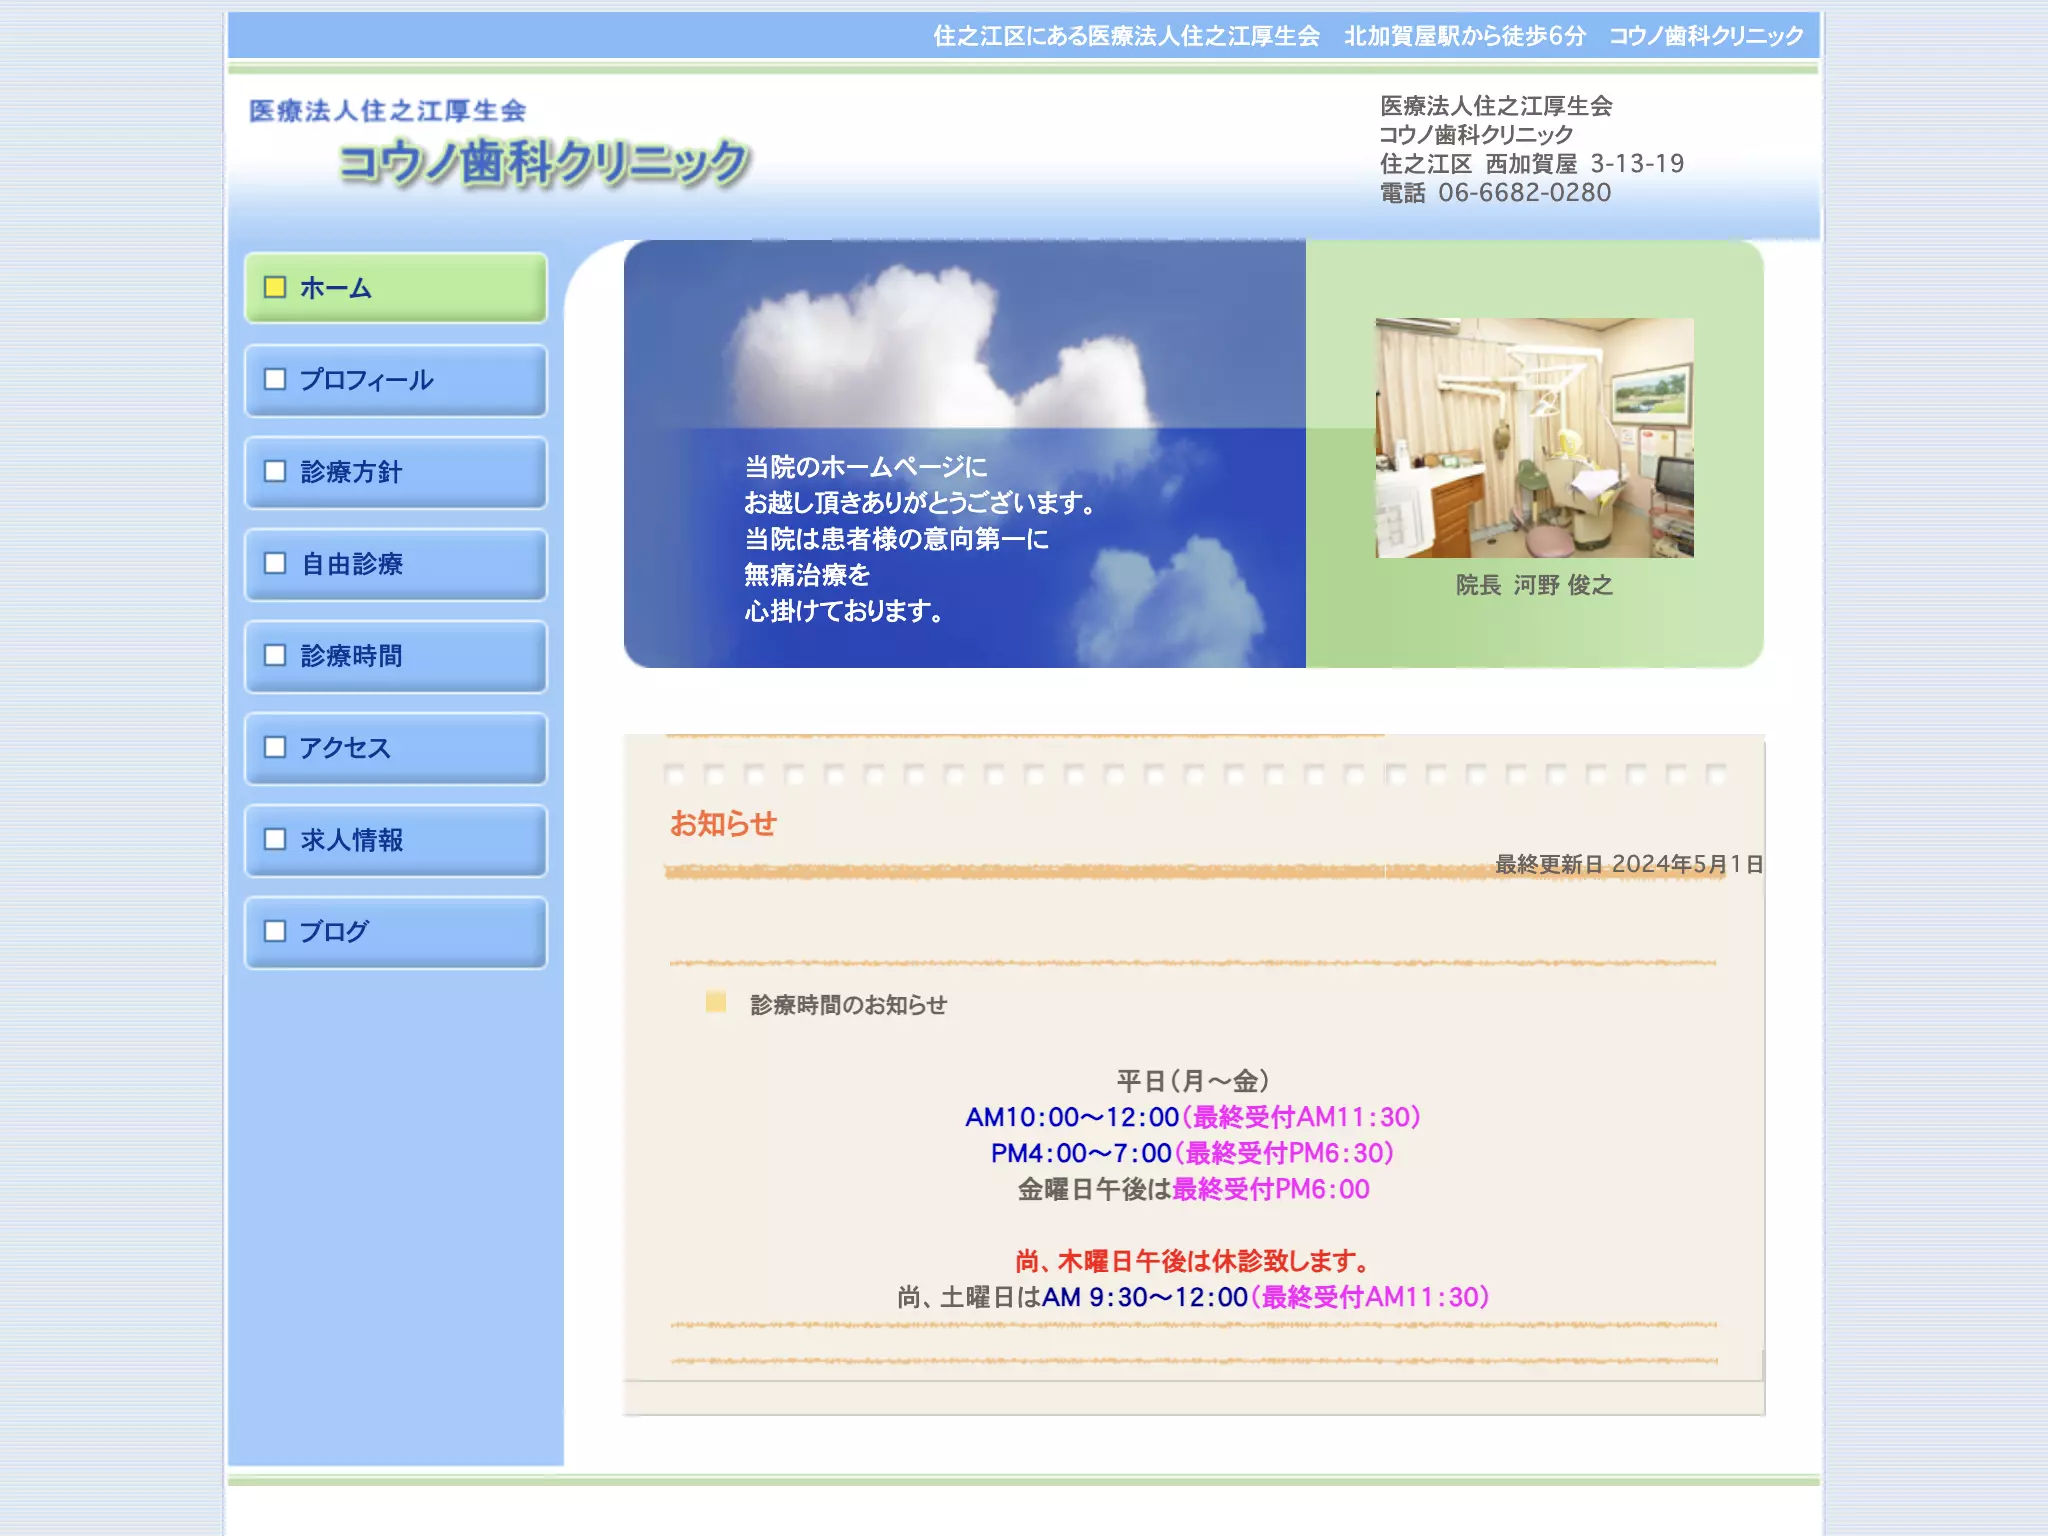This screenshot has height=1536, width=2048.
Task: Click the PM4:00～7:00 hours line
Action: (1193, 1153)
